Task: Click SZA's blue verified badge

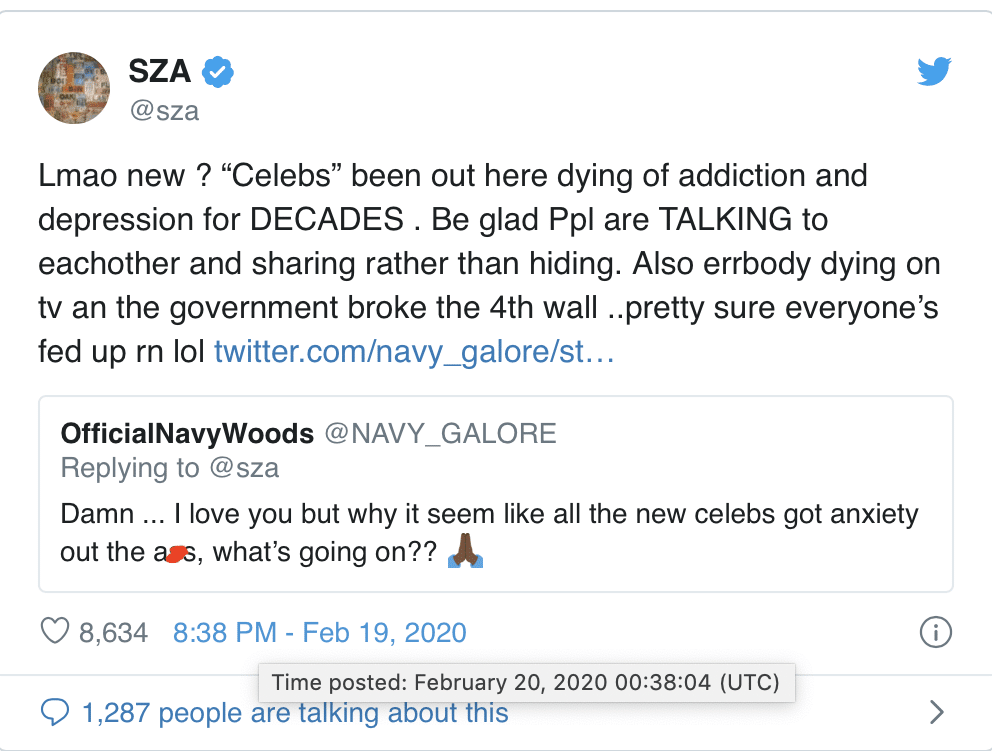Action: tap(218, 71)
